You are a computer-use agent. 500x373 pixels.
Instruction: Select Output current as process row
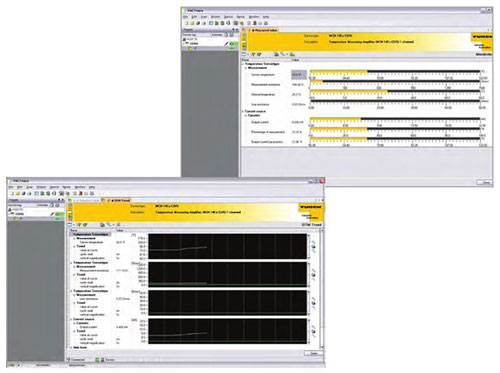(267, 142)
